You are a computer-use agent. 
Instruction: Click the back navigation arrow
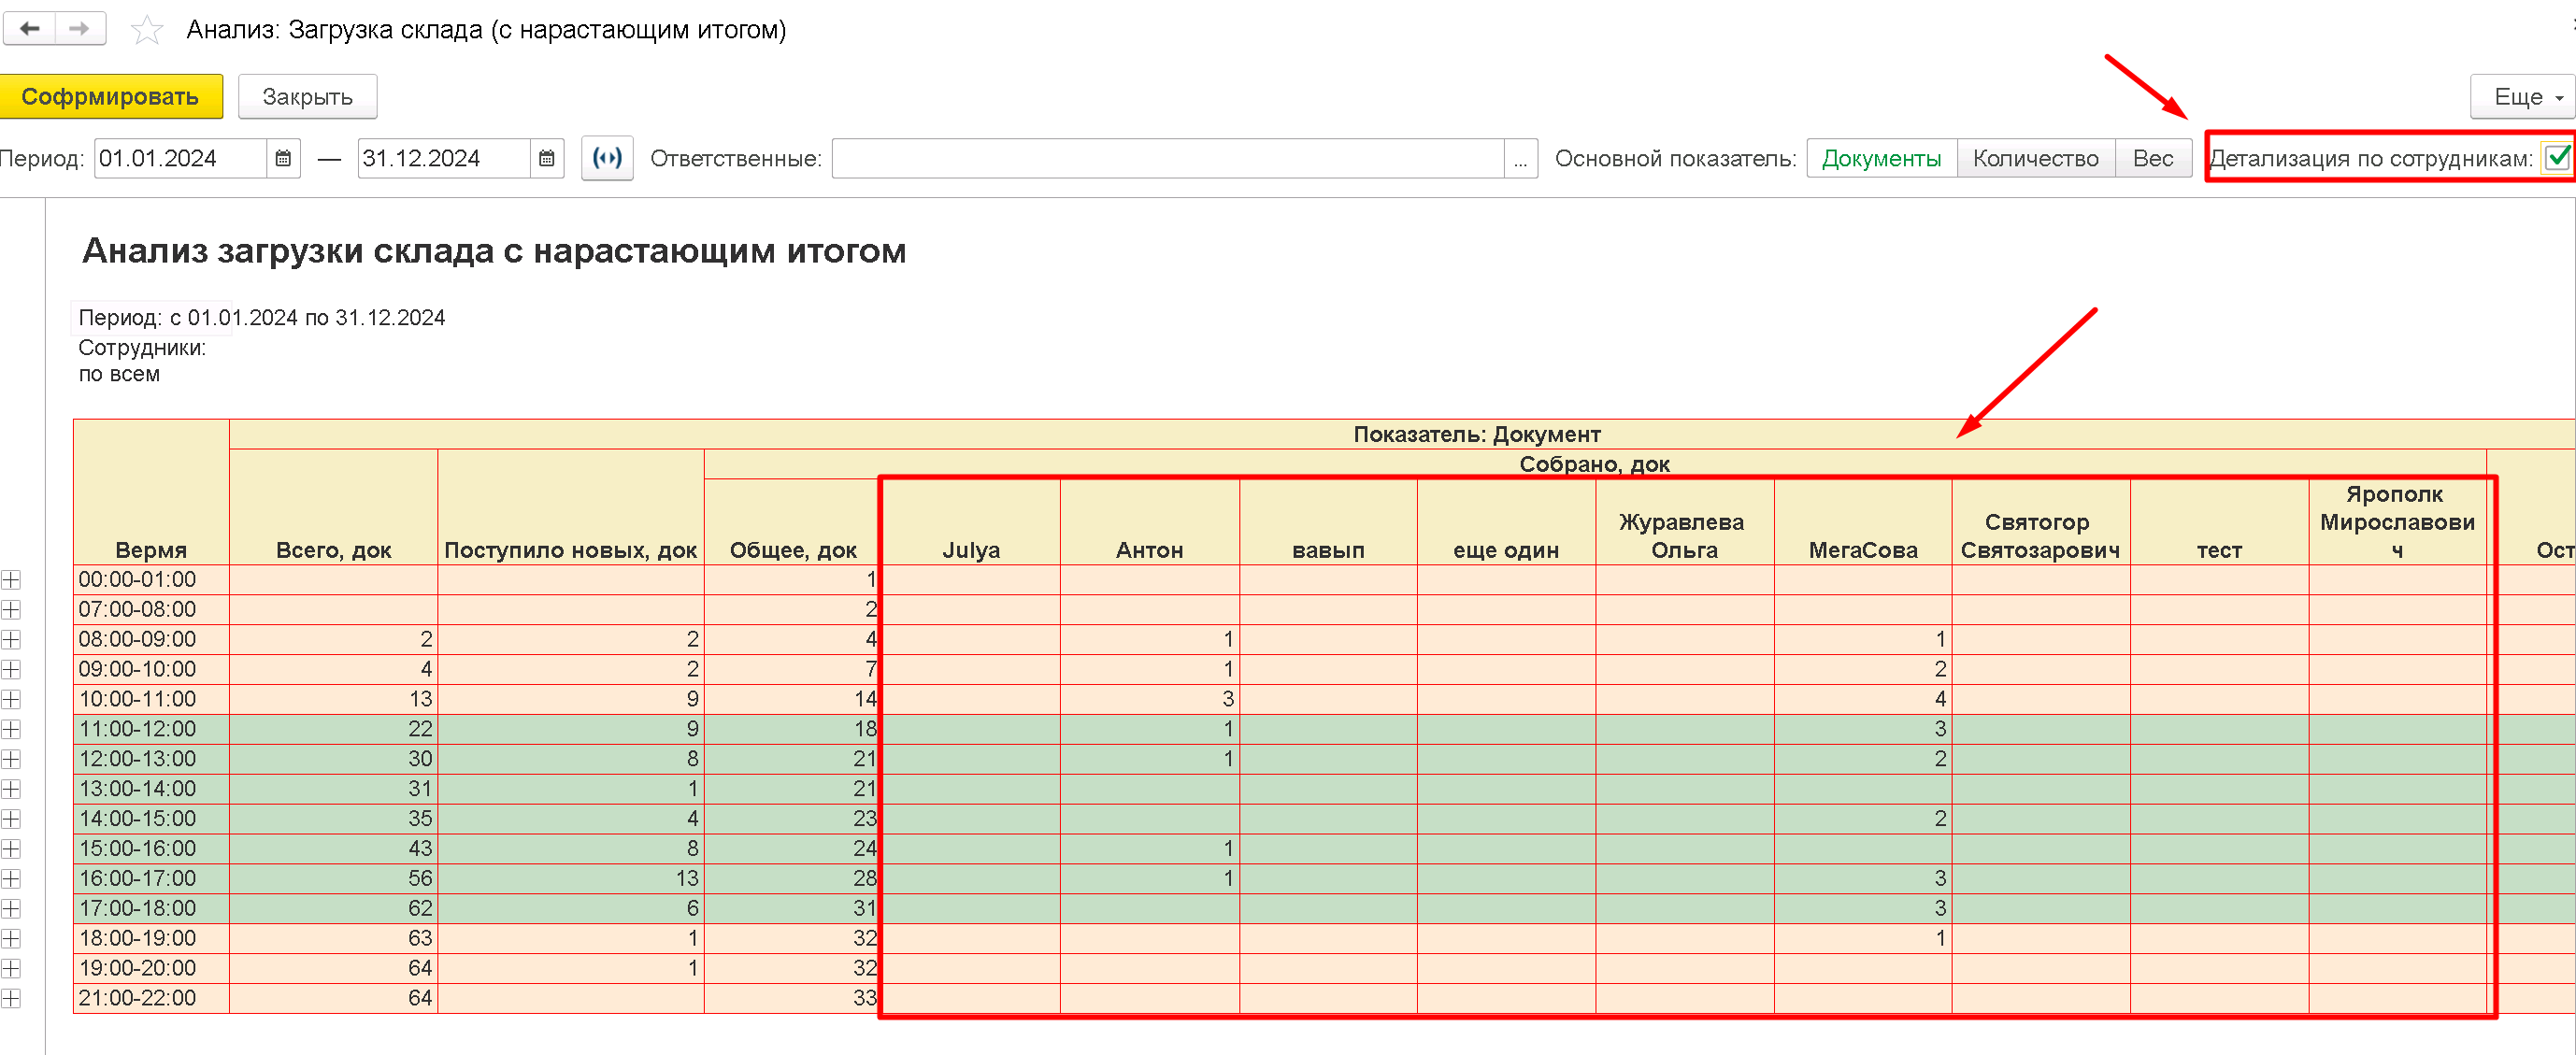click(x=30, y=29)
